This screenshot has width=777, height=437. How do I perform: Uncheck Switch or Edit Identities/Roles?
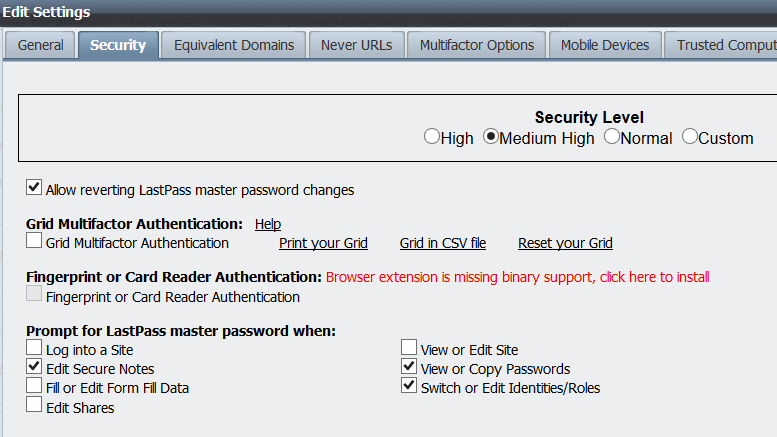coord(409,385)
